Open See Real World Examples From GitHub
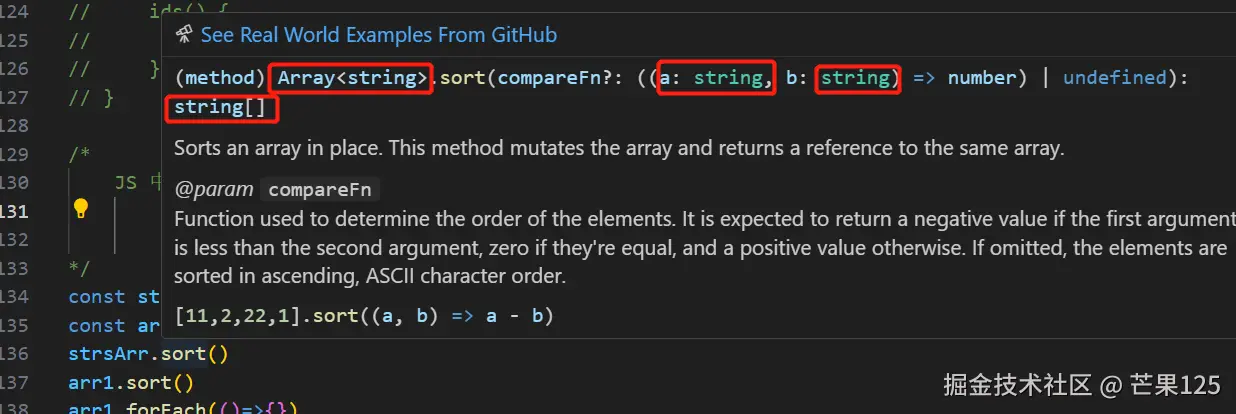 378,35
